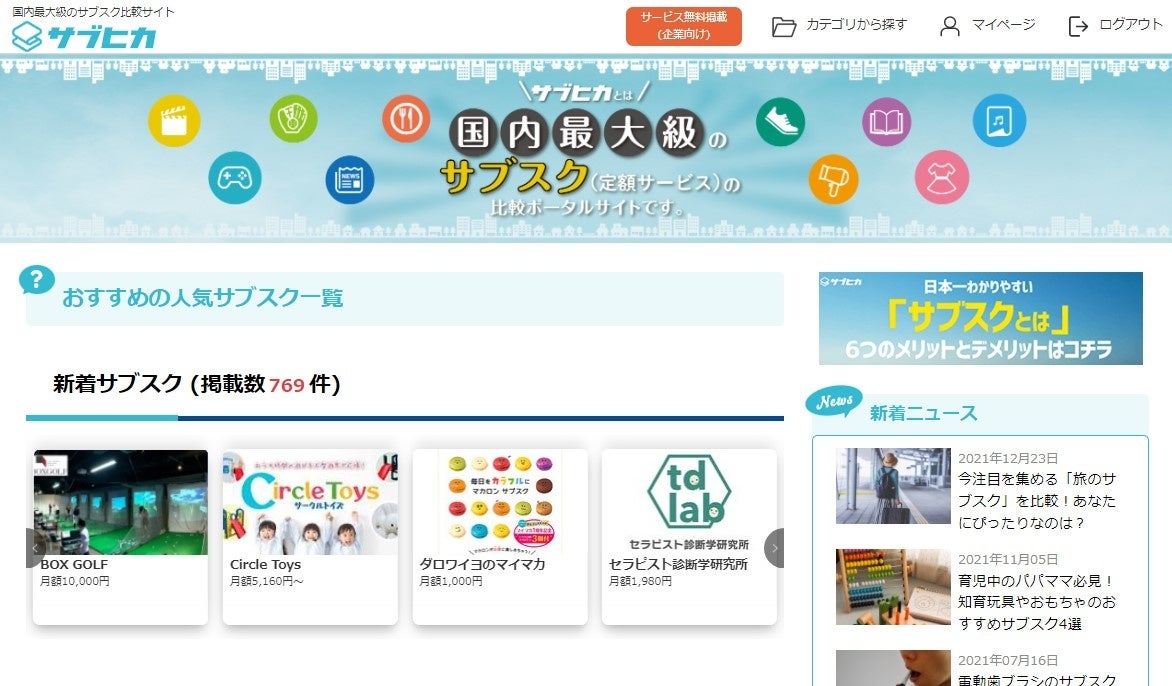This screenshot has width=1172, height=686.
Task: Click the 月額1,000円 price text
Action: (451, 581)
